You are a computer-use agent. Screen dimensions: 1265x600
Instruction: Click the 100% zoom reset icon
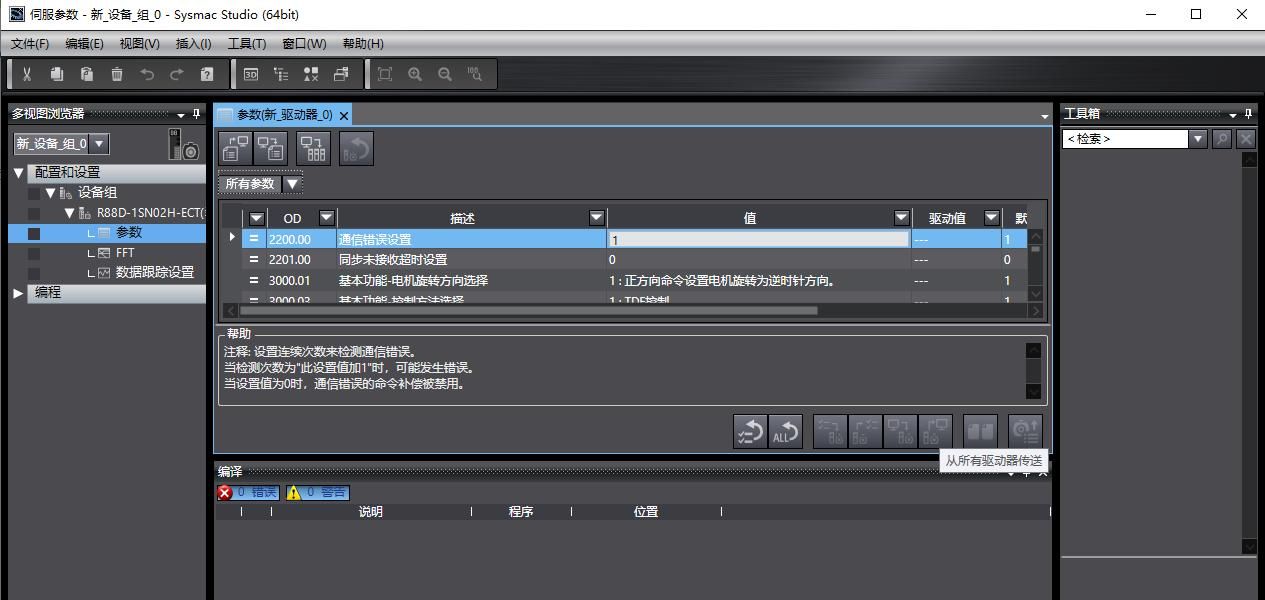click(475, 74)
